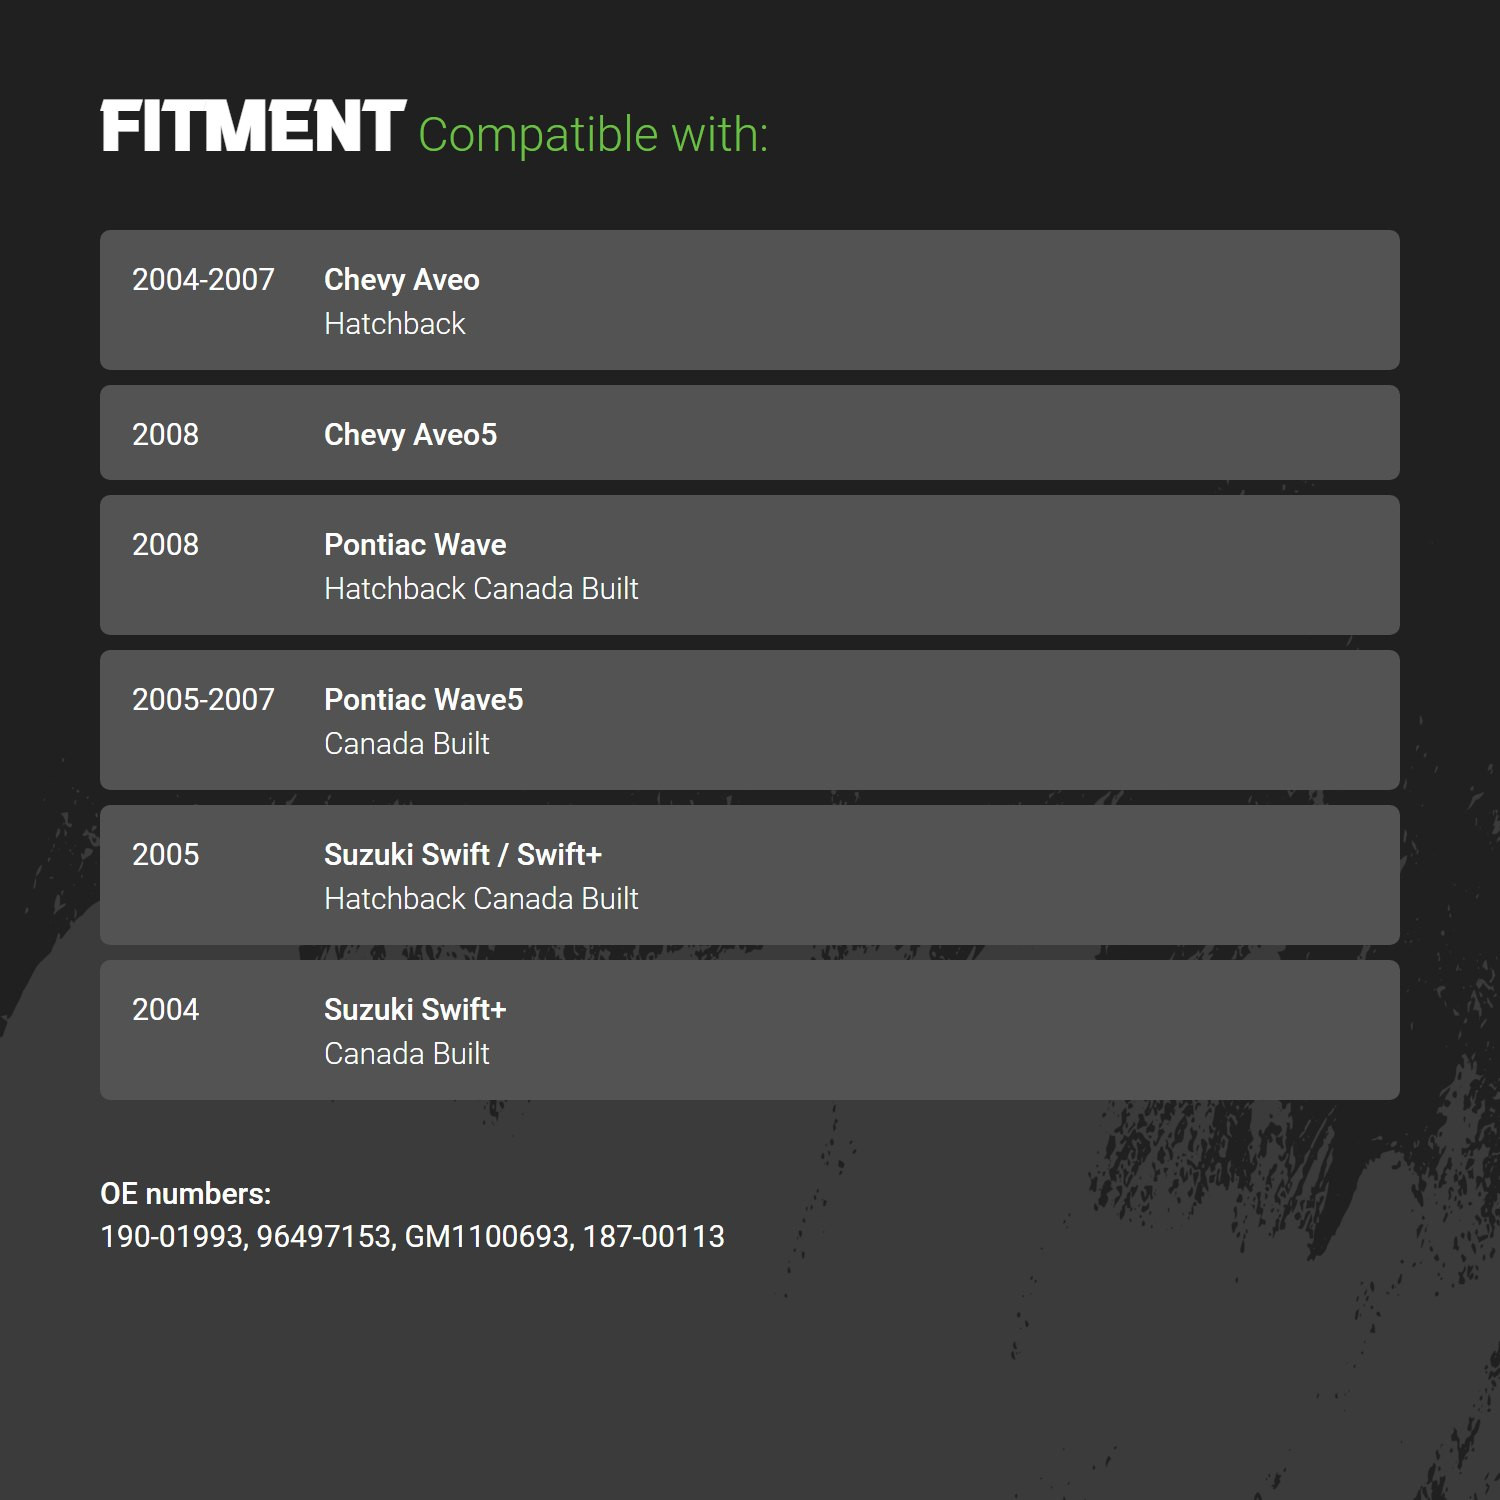This screenshot has width=1500, height=1500.
Task: Click the 2005 year label
Action: [x=166, y=855]
